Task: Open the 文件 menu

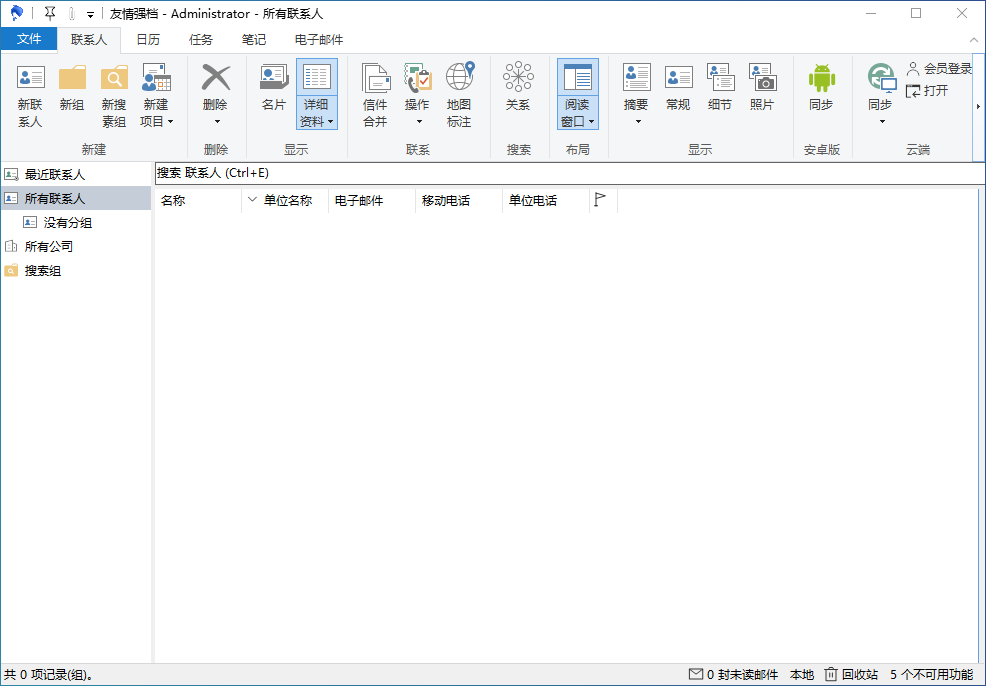Action: (x=29, y=39)
